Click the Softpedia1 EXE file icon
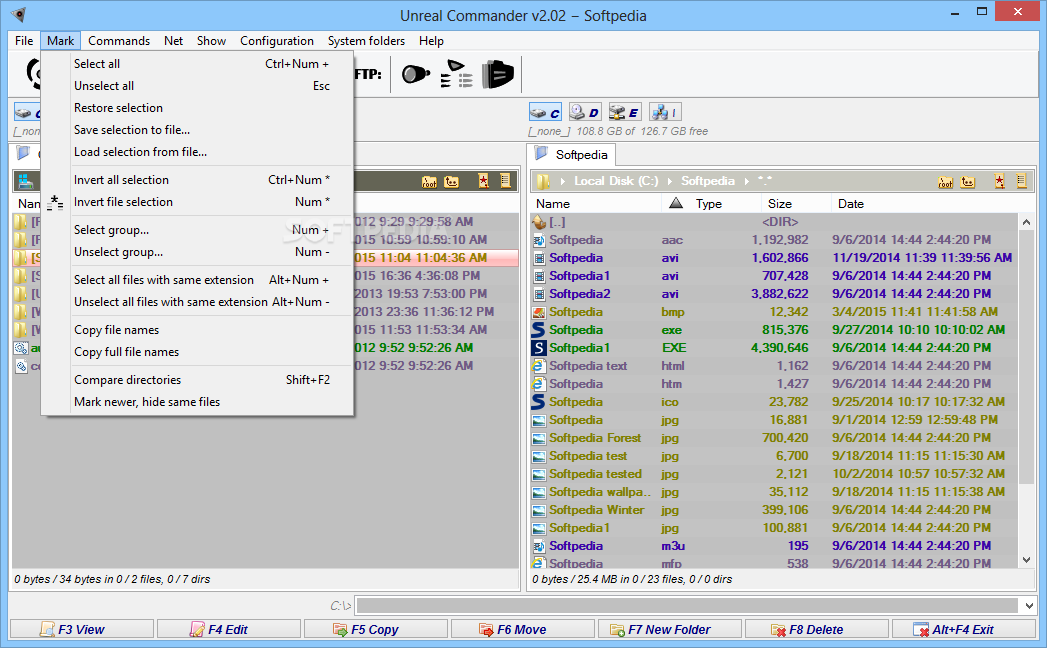Viewport: 1047px width, 648px height. point(538,348)
